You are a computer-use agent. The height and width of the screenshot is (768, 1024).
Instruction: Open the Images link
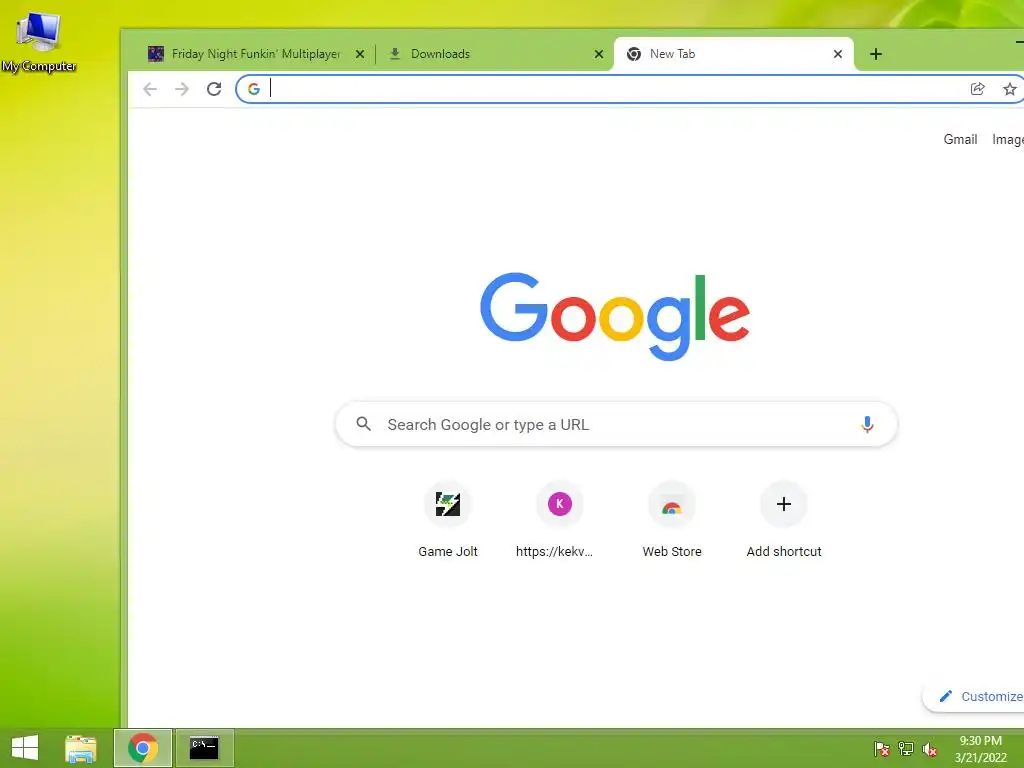1008,139
